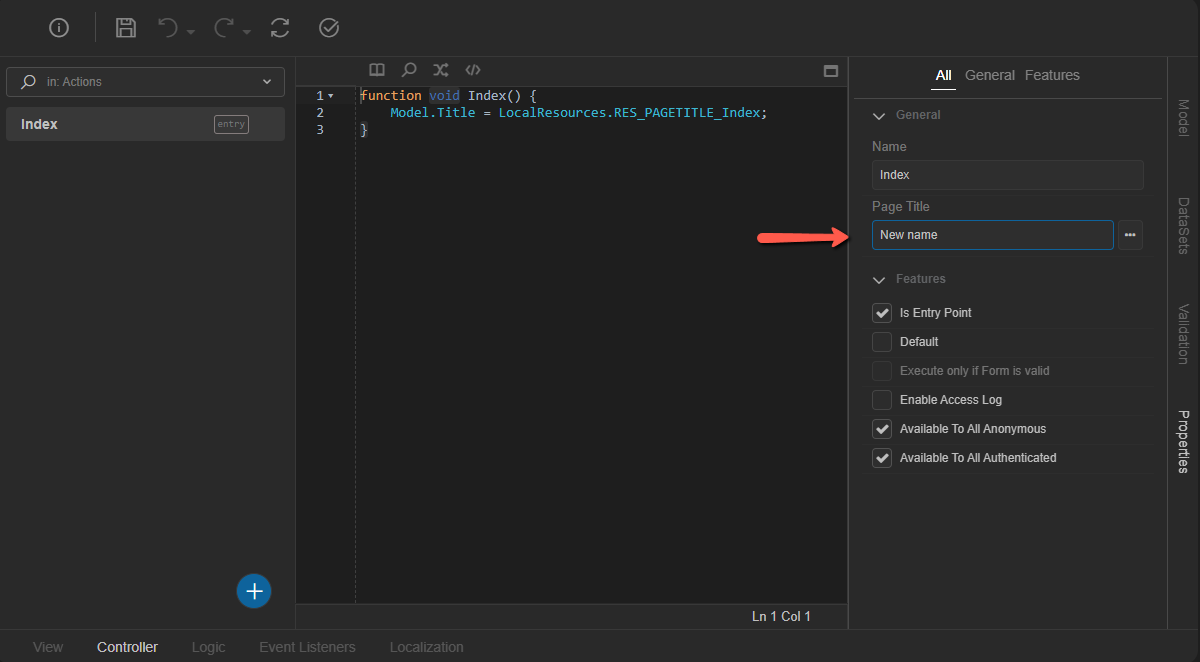Toggle the Enable Access Log checkbox
The image size is (1200, 662).
click(x=882, y=400)
